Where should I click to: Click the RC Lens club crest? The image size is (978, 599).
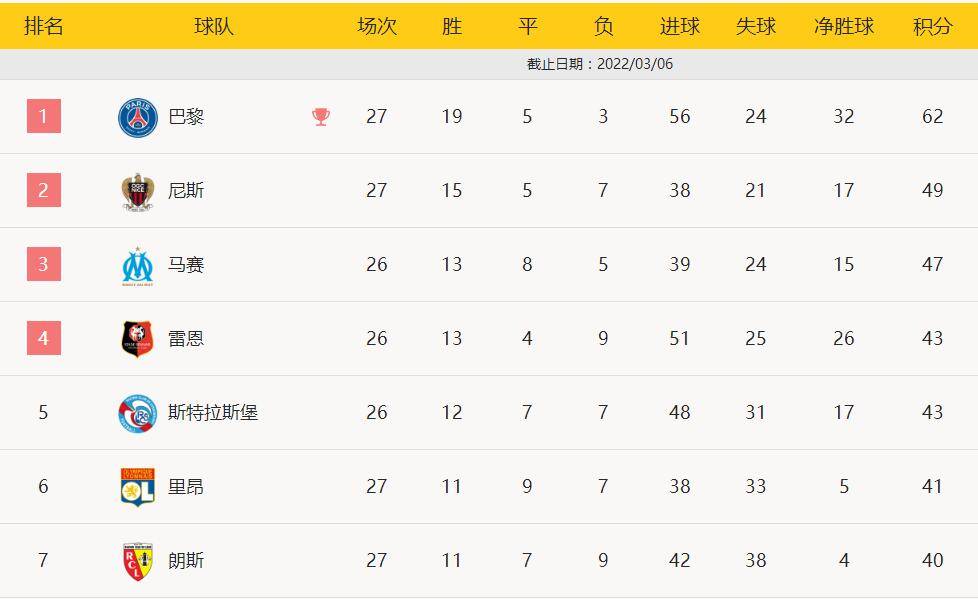click(x=138, y=561)
